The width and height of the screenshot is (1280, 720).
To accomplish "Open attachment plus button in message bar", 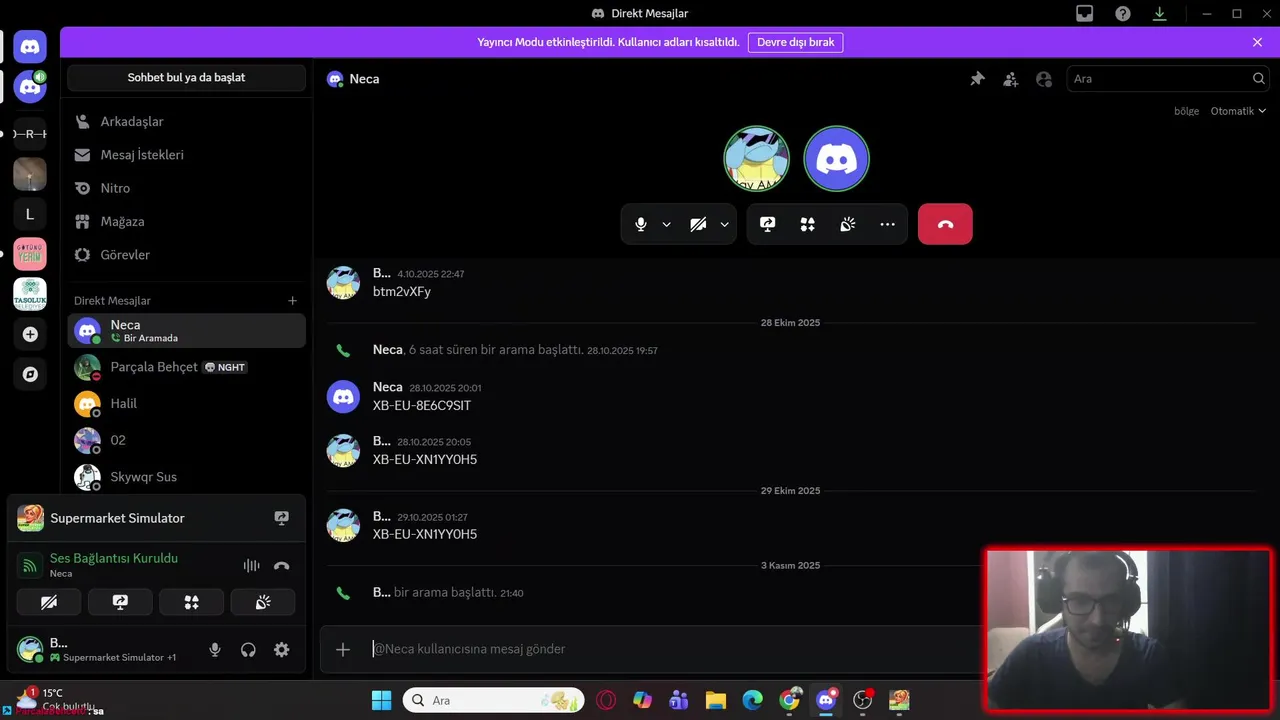I will click(x=343, y=649).
